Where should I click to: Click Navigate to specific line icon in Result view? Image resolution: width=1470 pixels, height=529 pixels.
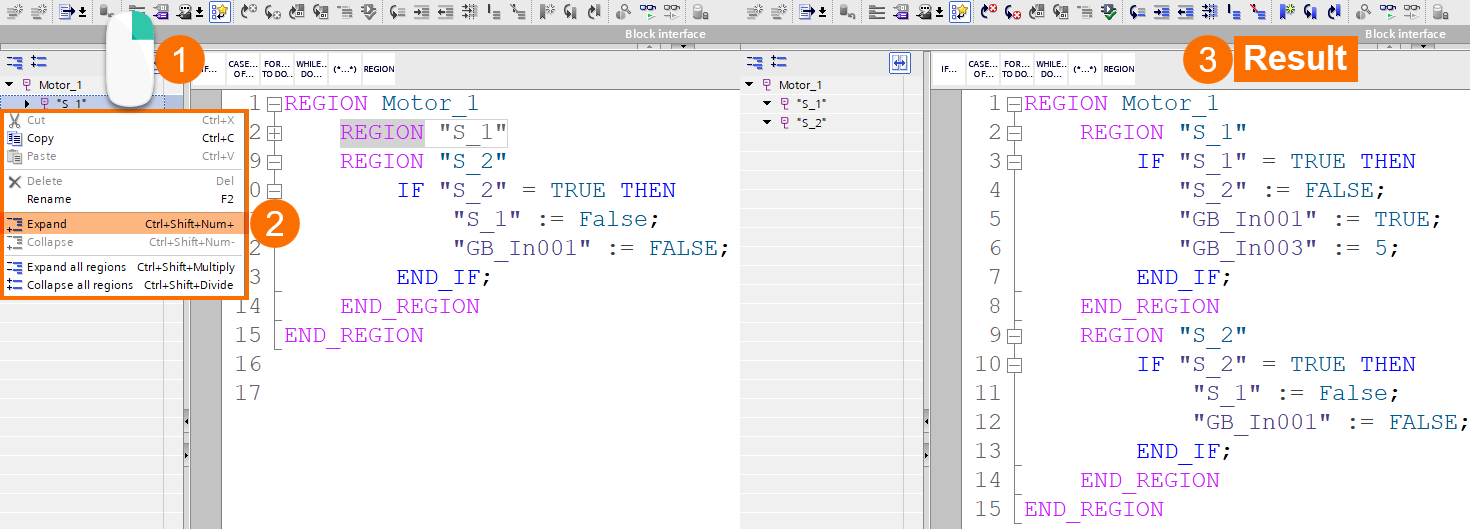[806, 11]
